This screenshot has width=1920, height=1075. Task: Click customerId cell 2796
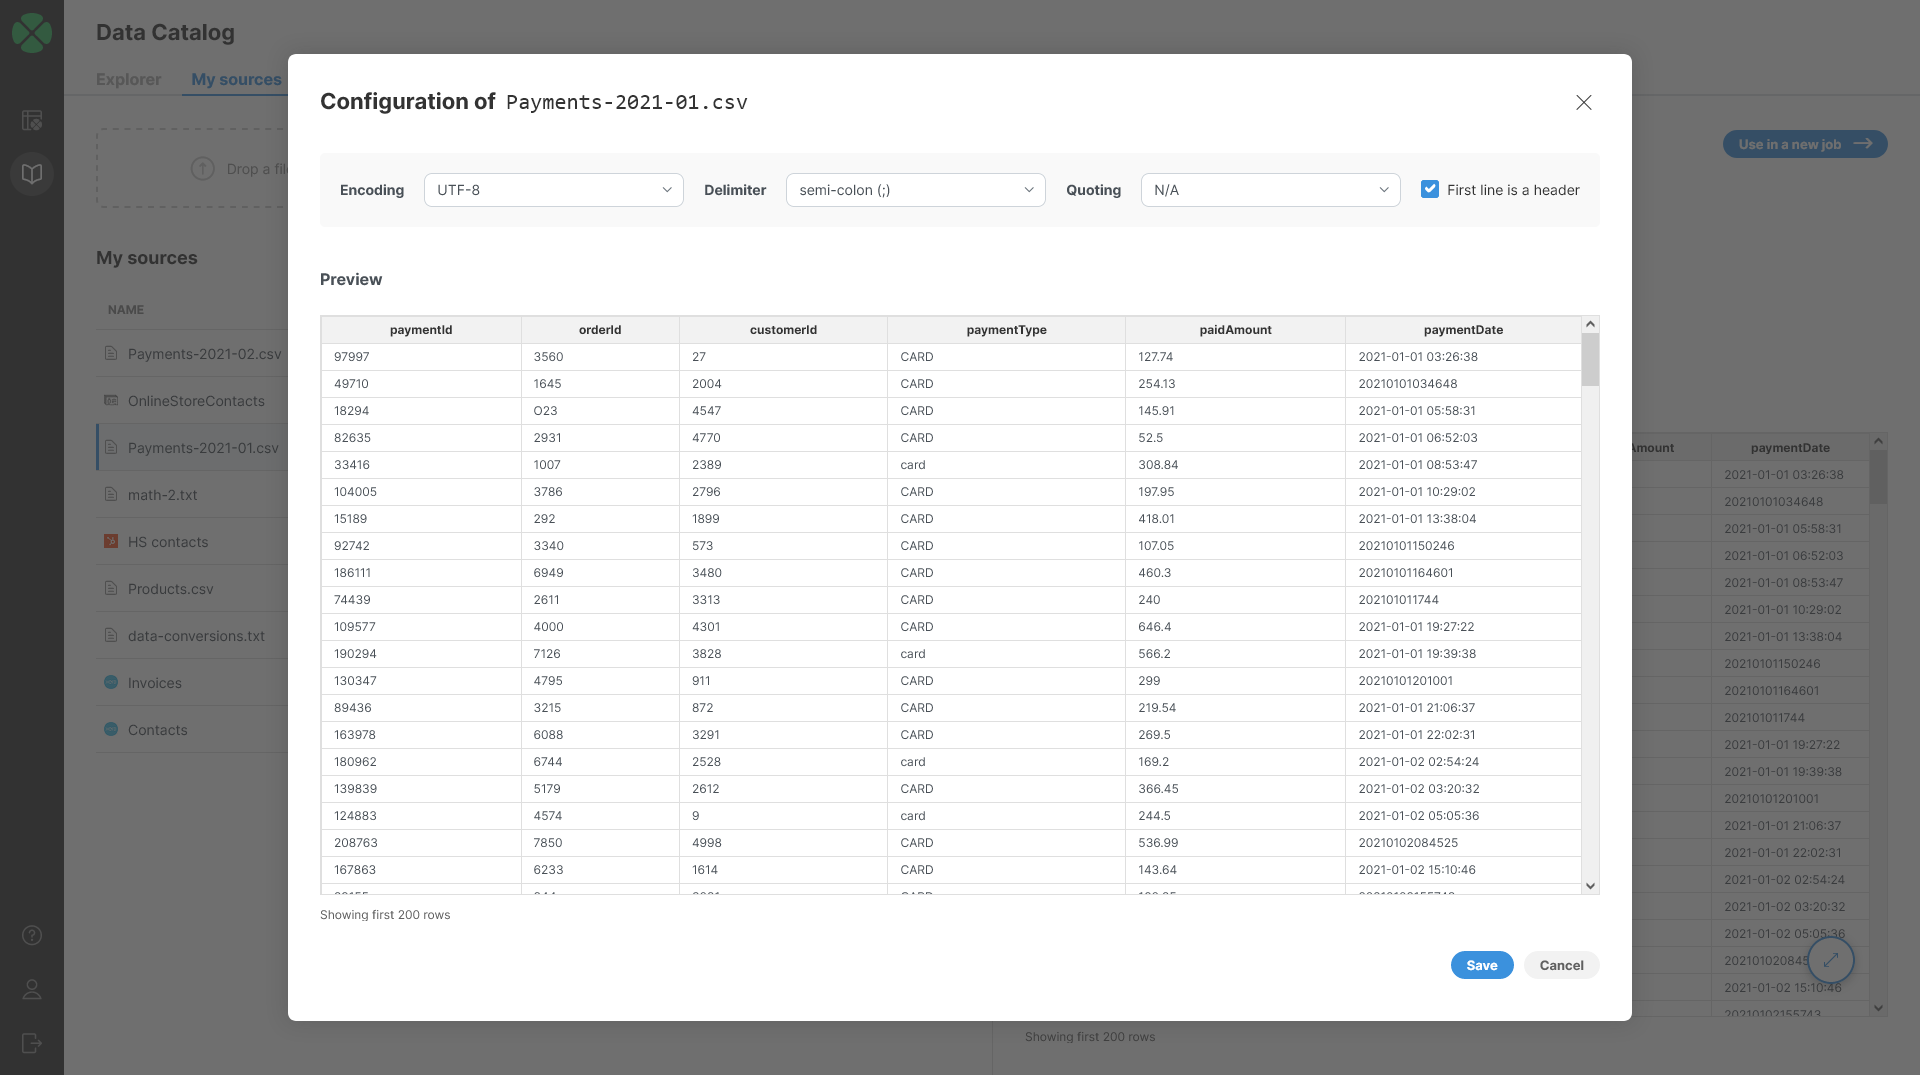783,492
